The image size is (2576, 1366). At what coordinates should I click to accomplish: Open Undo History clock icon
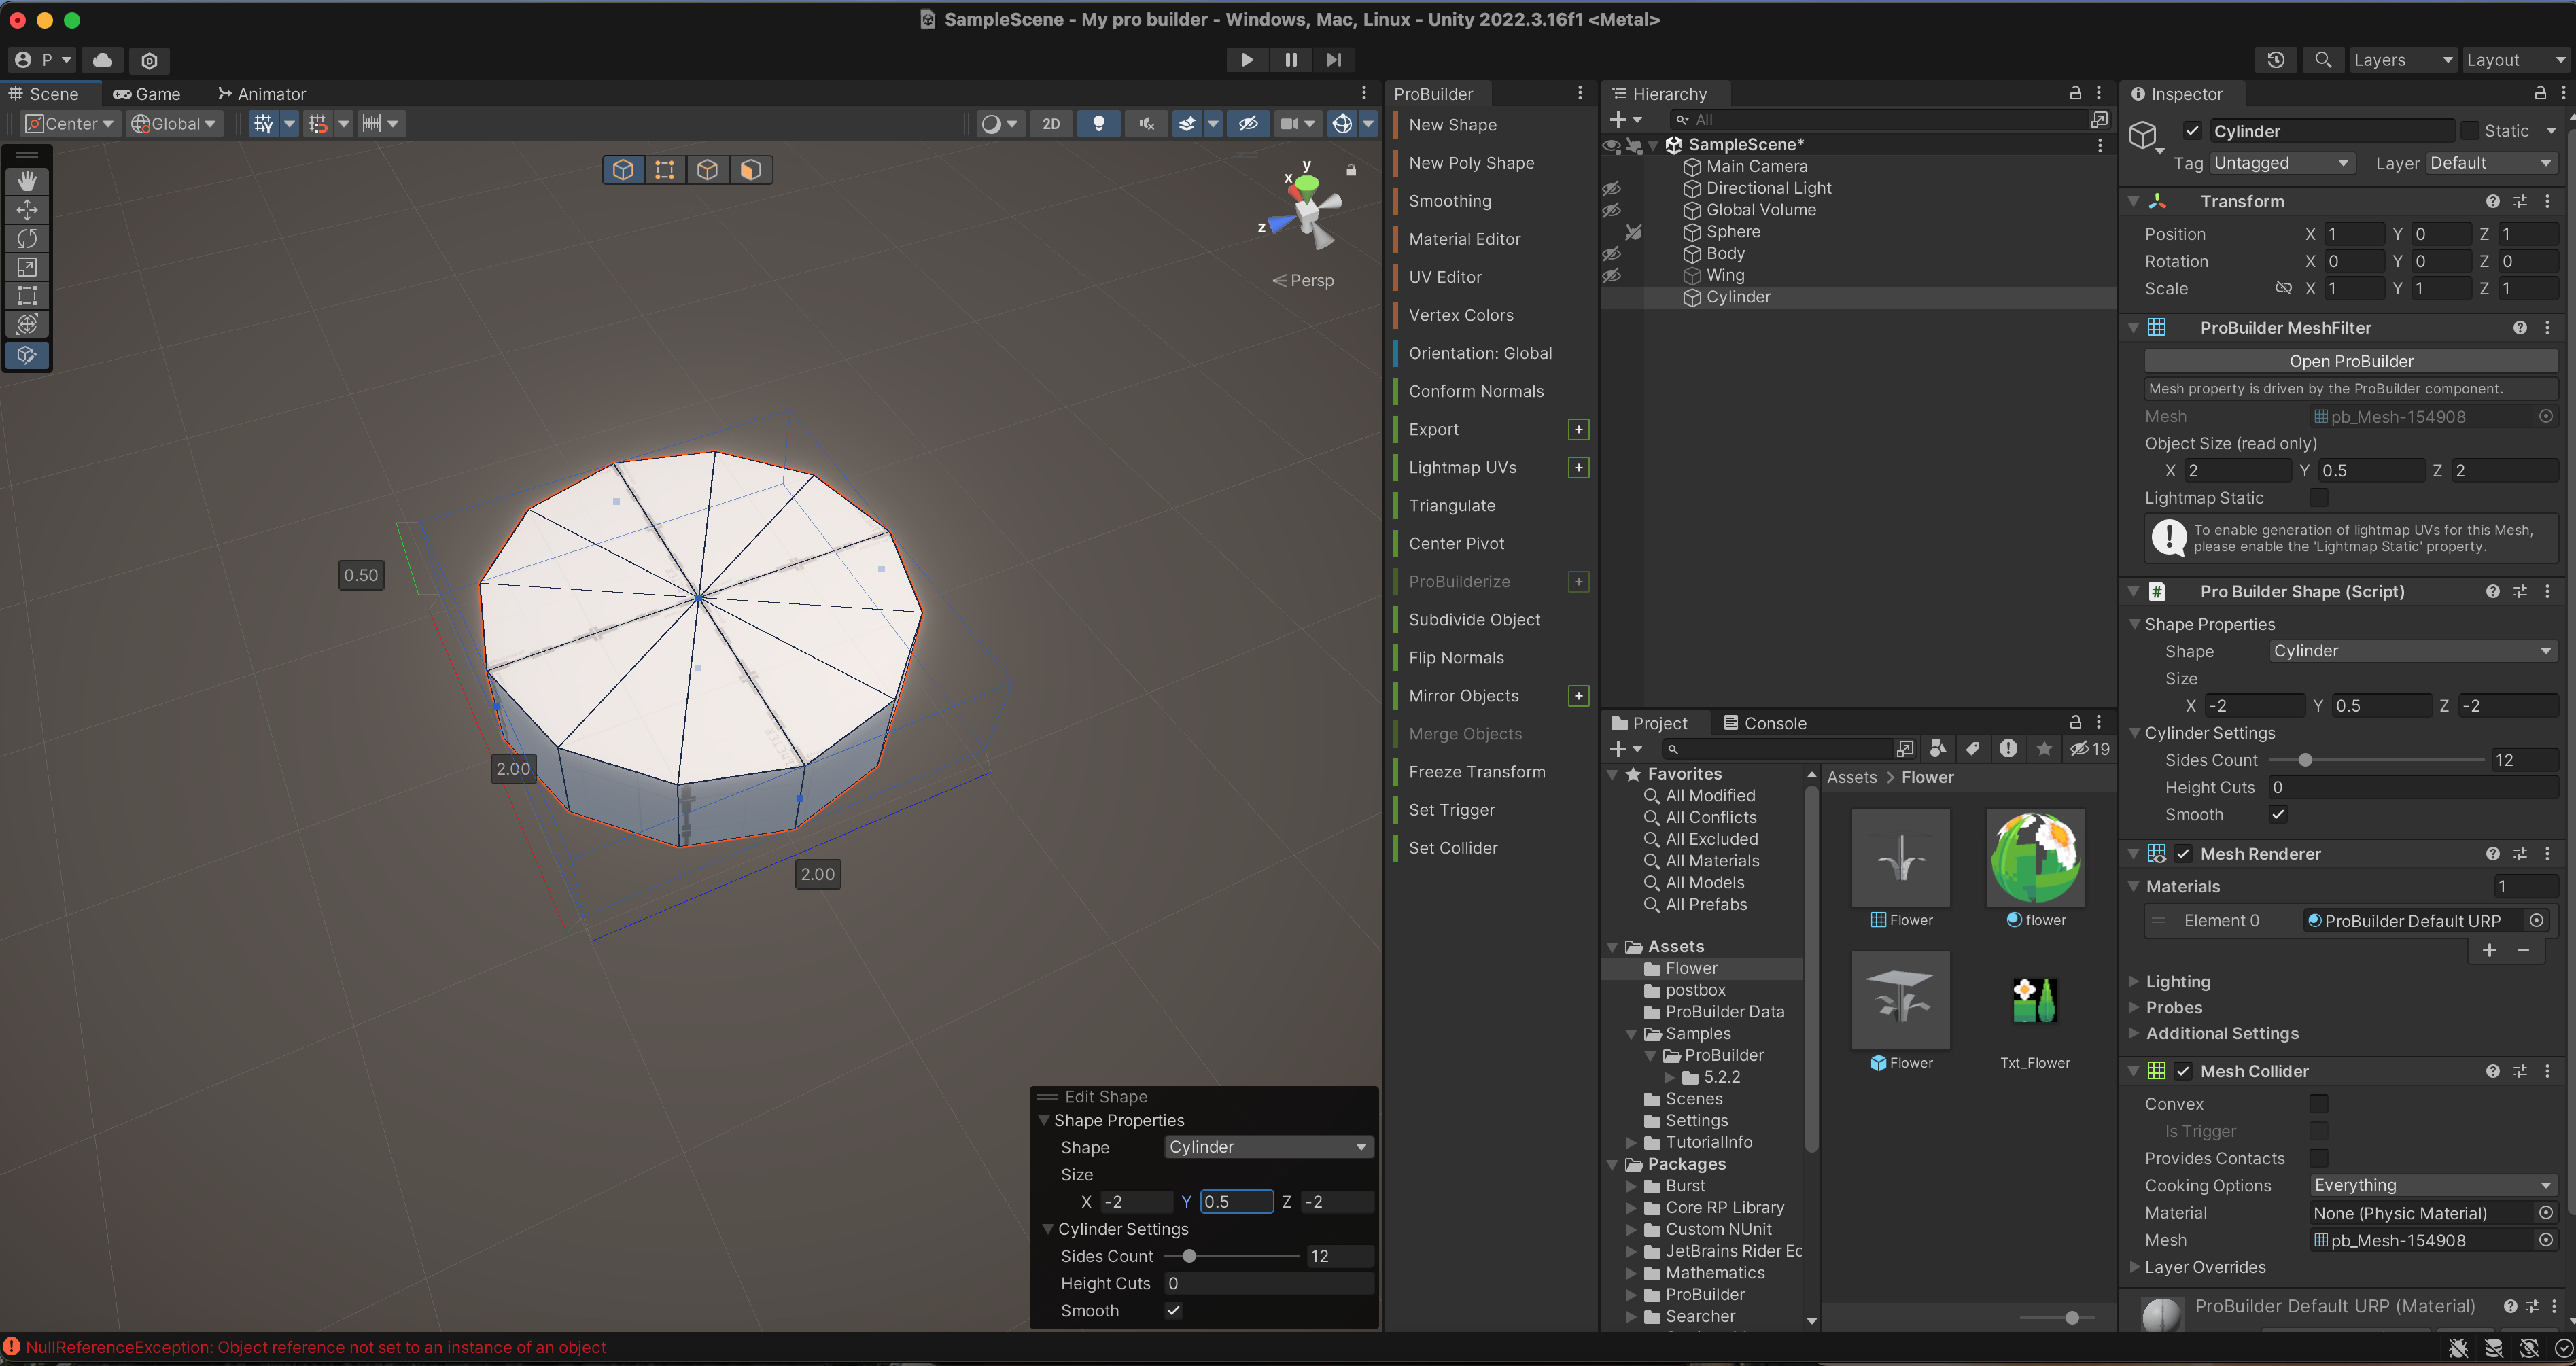pos(2275,60)
